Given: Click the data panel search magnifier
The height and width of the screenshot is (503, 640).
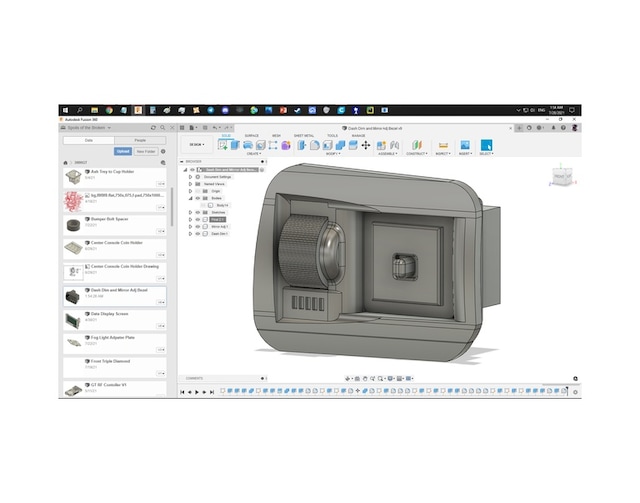Looking at the screenshot, I should pyautogui.click(x=162, y=128).
